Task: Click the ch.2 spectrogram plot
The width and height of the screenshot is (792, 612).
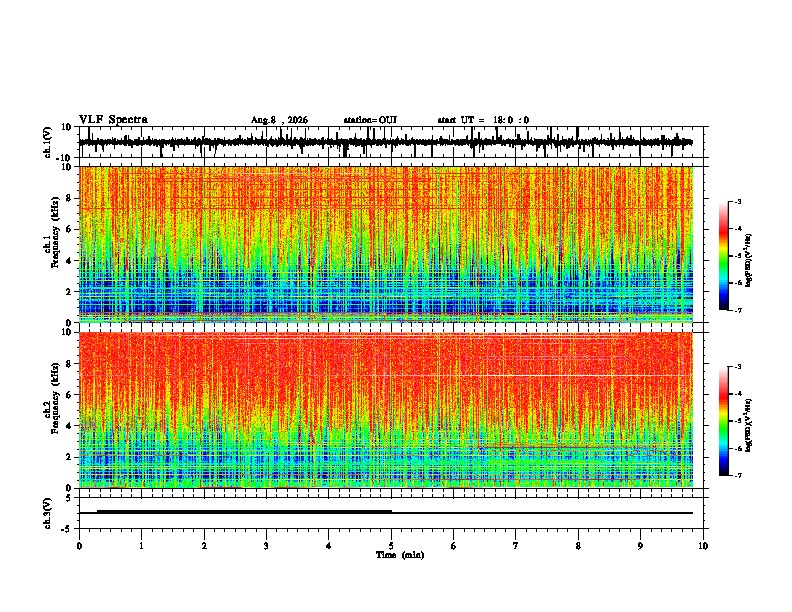Action: tap(386, 410)
